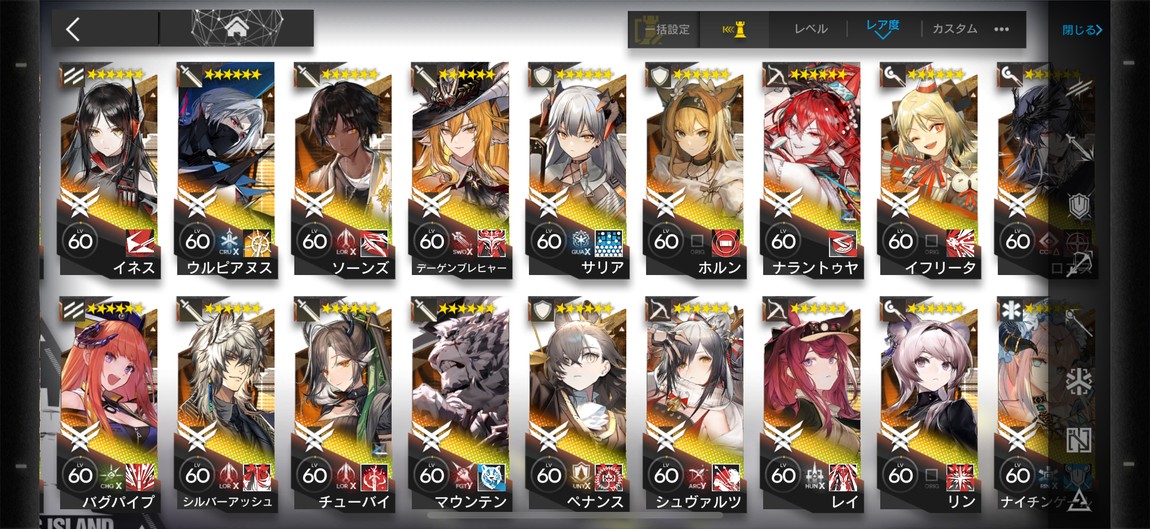Pick the マウンテン operator card
Screen dimensions: 1150x529
point(460,404)
